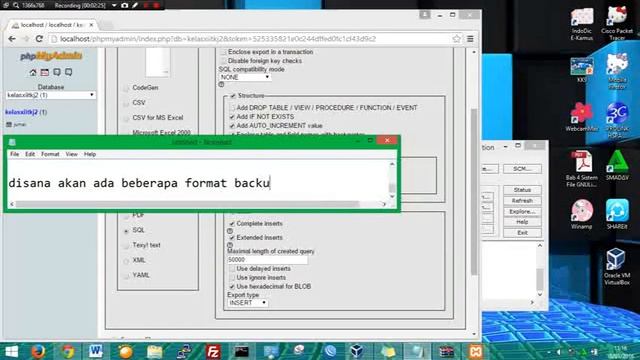Toggle Add AUTO_INCREMENT value
This screenshot has height=360, width=640.
232,126
